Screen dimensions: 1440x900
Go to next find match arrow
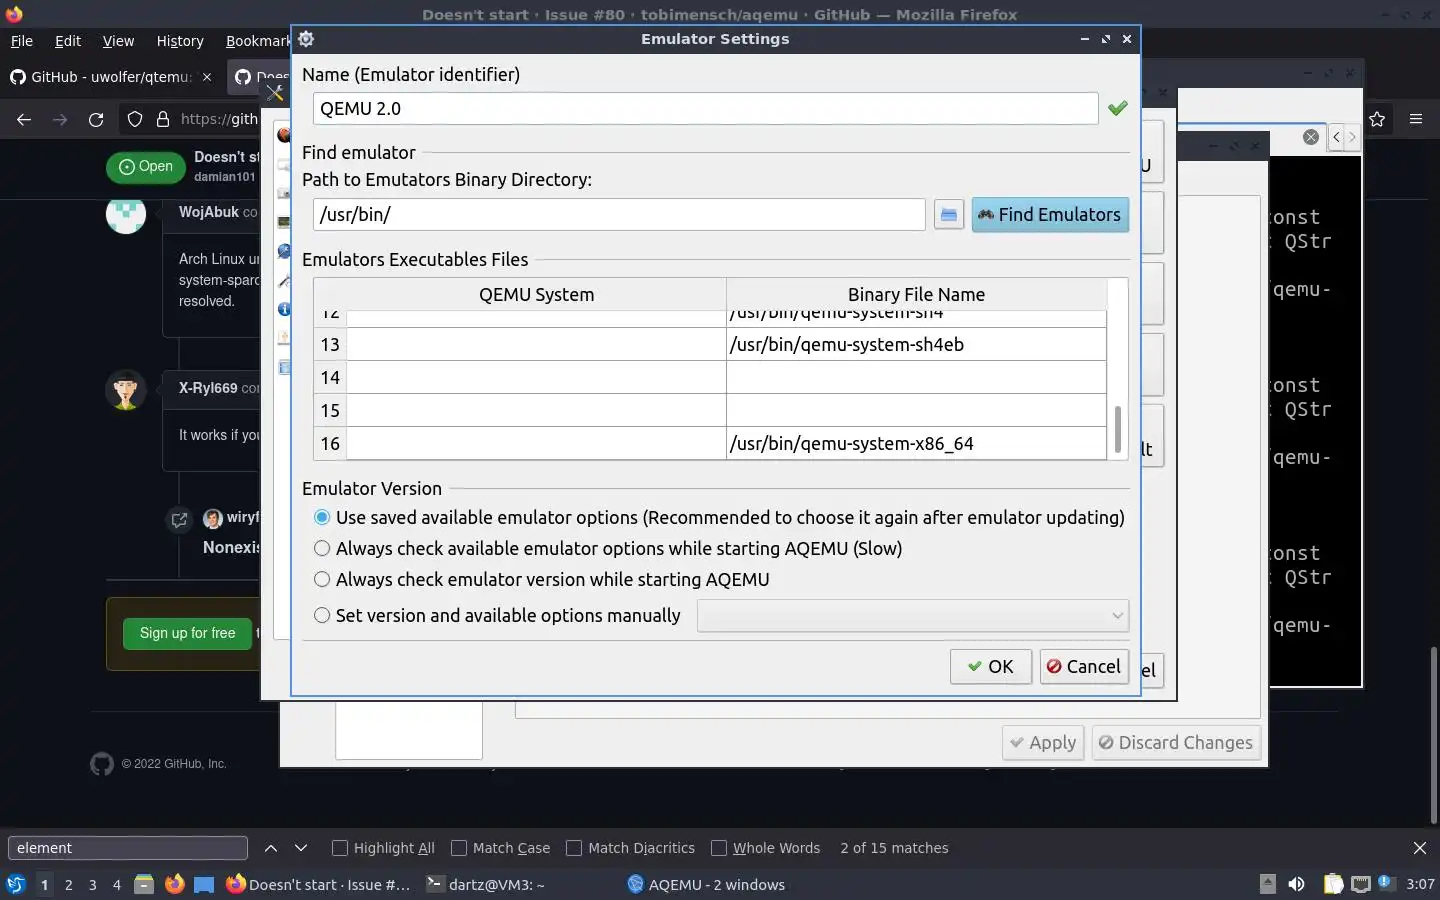click(301, 848)
